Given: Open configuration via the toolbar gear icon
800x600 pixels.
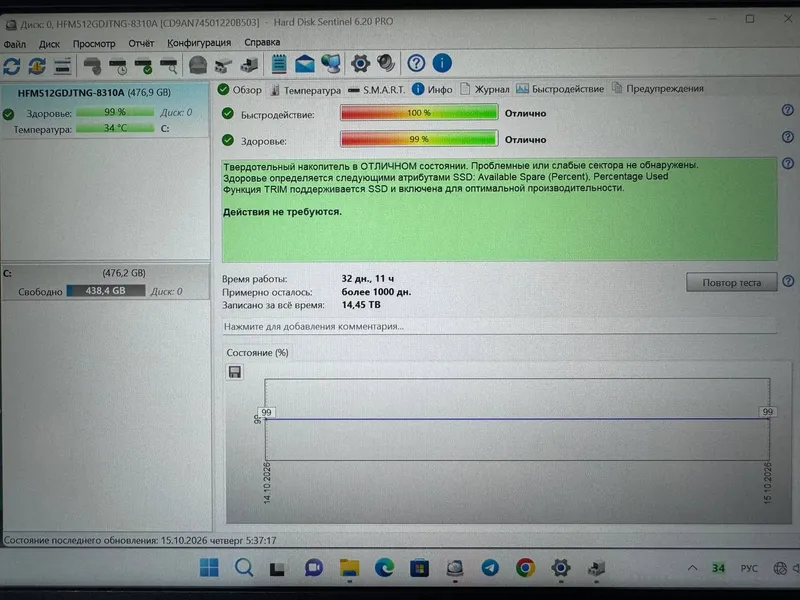Looking at the screenshot, I should pos(360,63).
